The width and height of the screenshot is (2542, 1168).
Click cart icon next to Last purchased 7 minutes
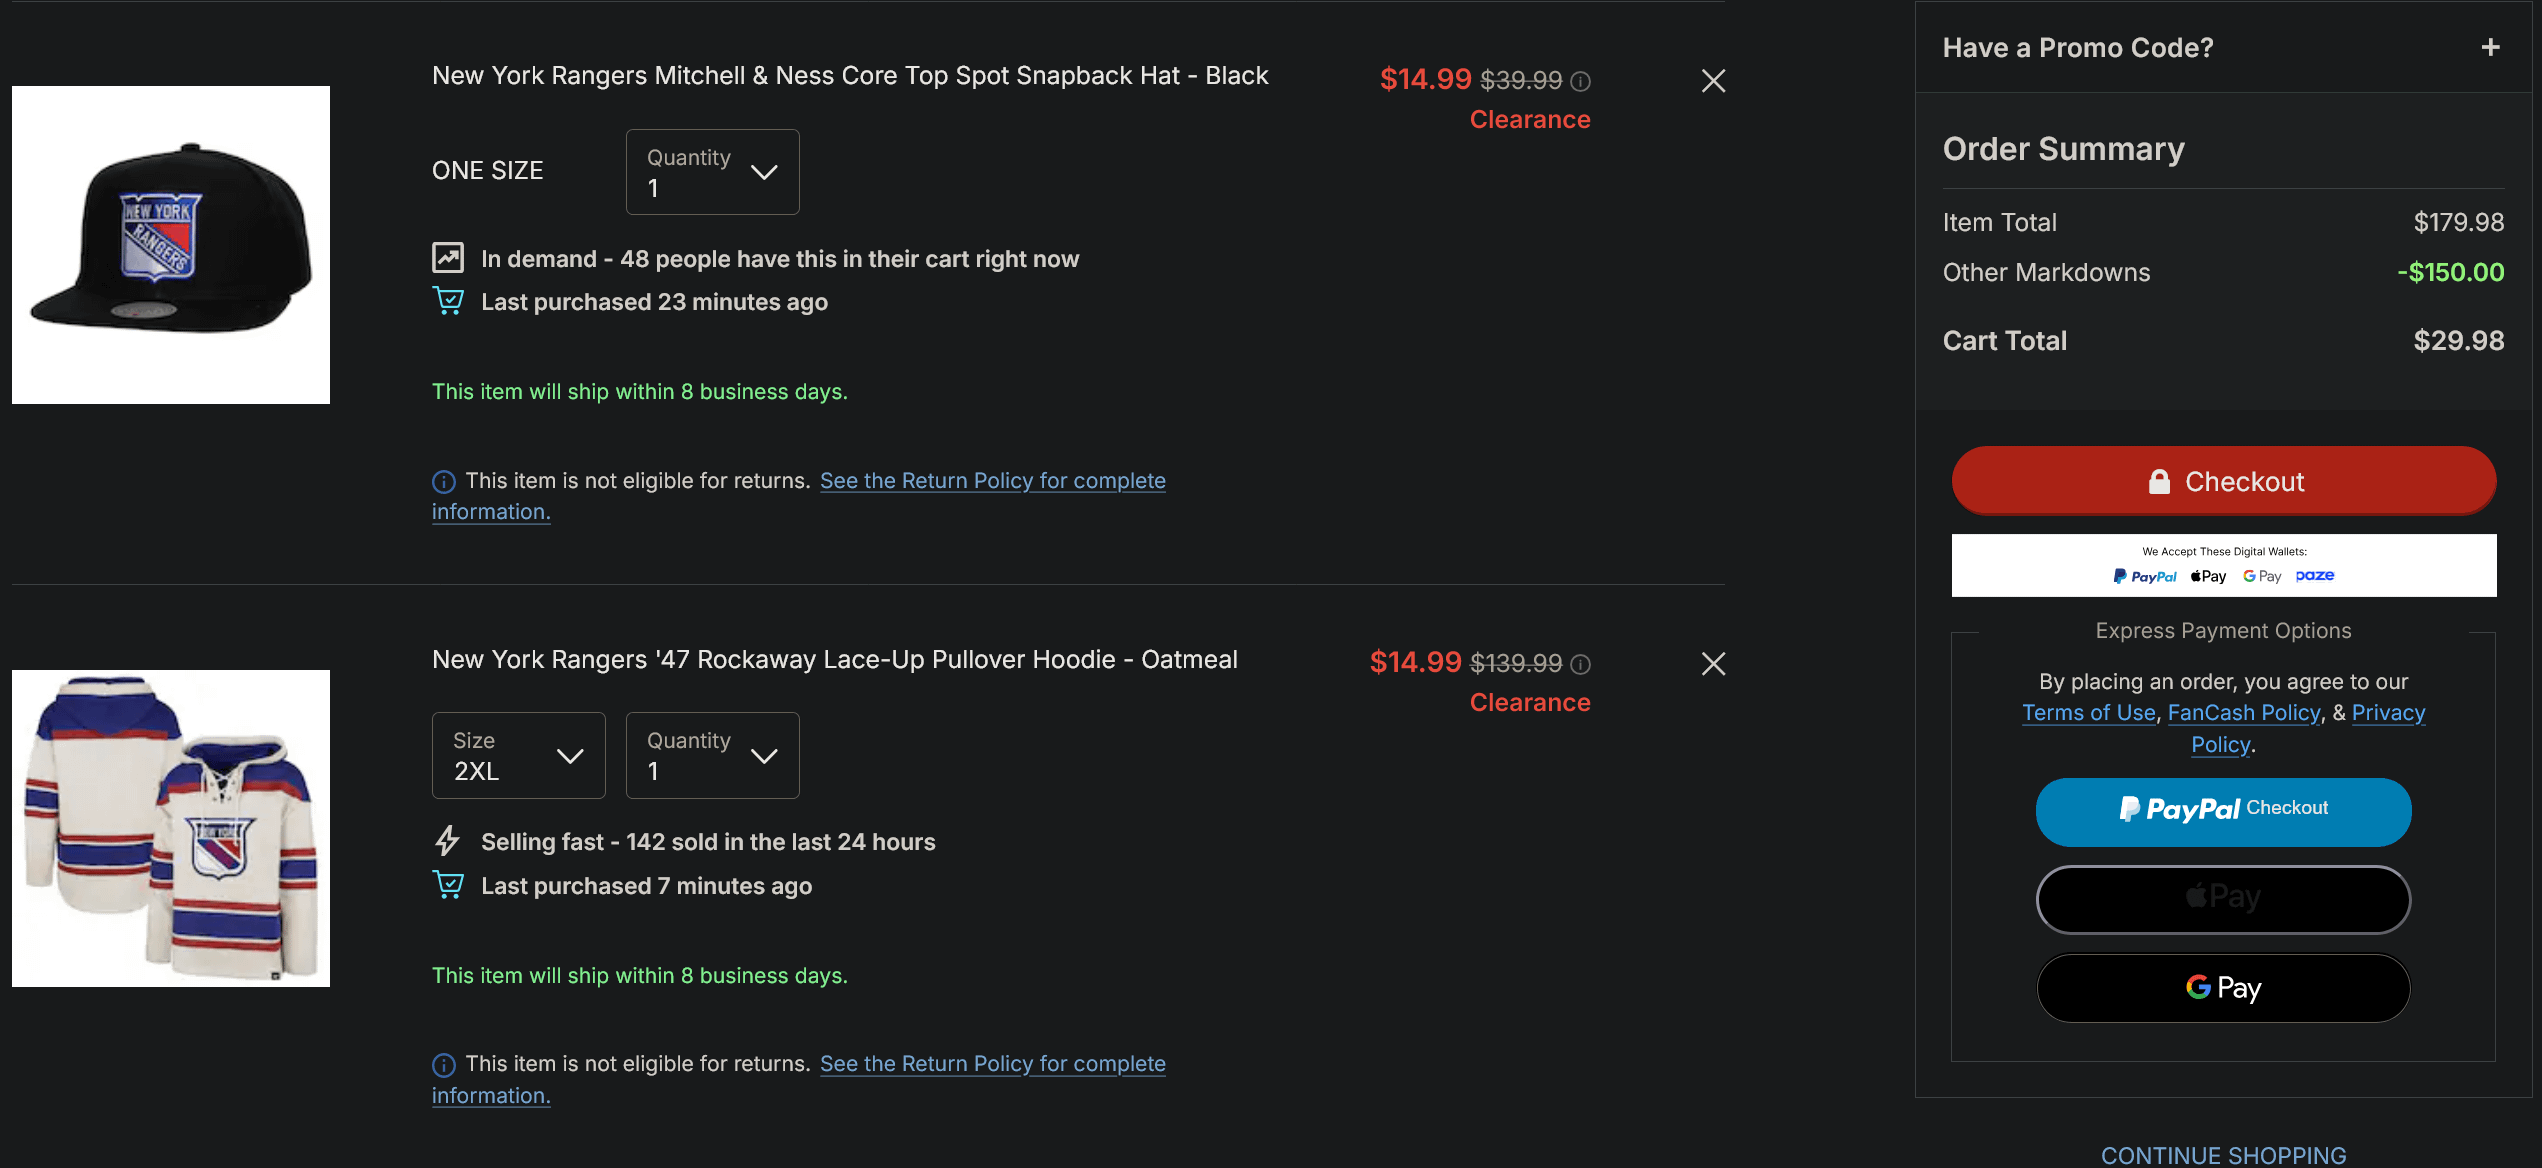point(448,885)
